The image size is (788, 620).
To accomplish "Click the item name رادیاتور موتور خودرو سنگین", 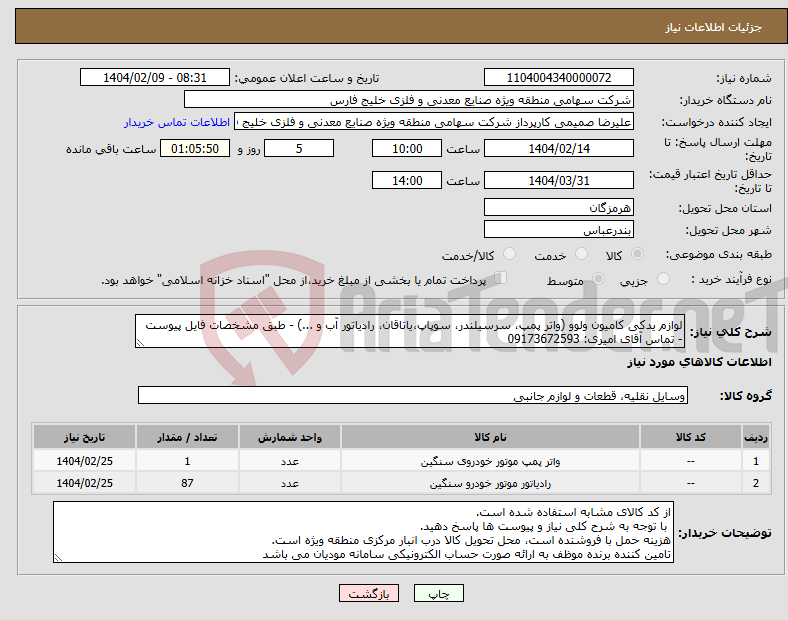I will (490, 483).
